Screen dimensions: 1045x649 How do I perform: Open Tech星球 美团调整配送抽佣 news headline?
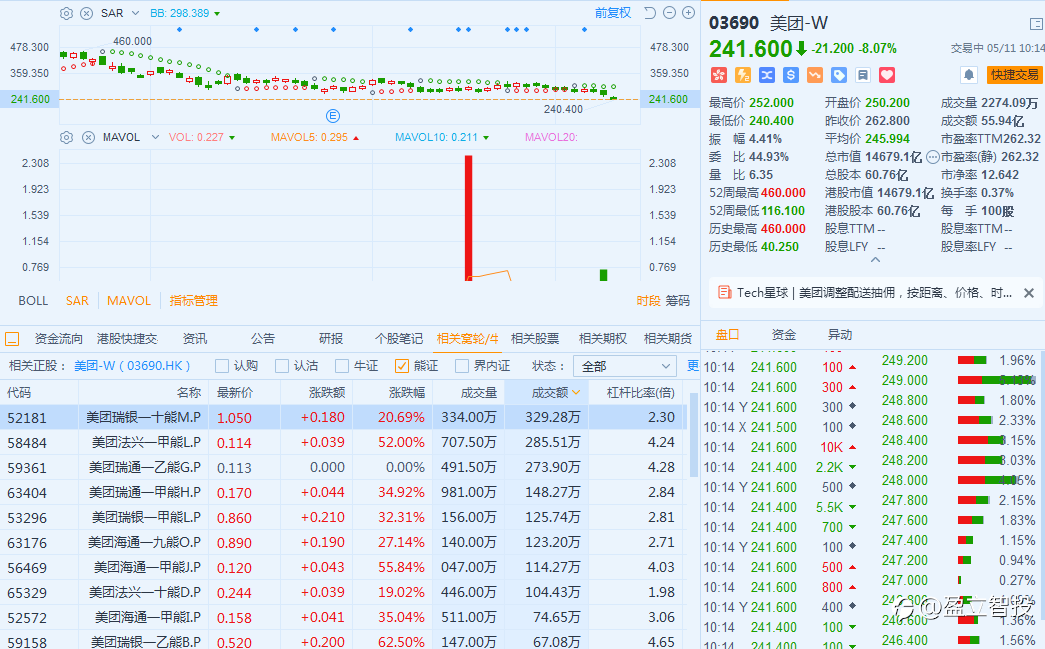874,293
